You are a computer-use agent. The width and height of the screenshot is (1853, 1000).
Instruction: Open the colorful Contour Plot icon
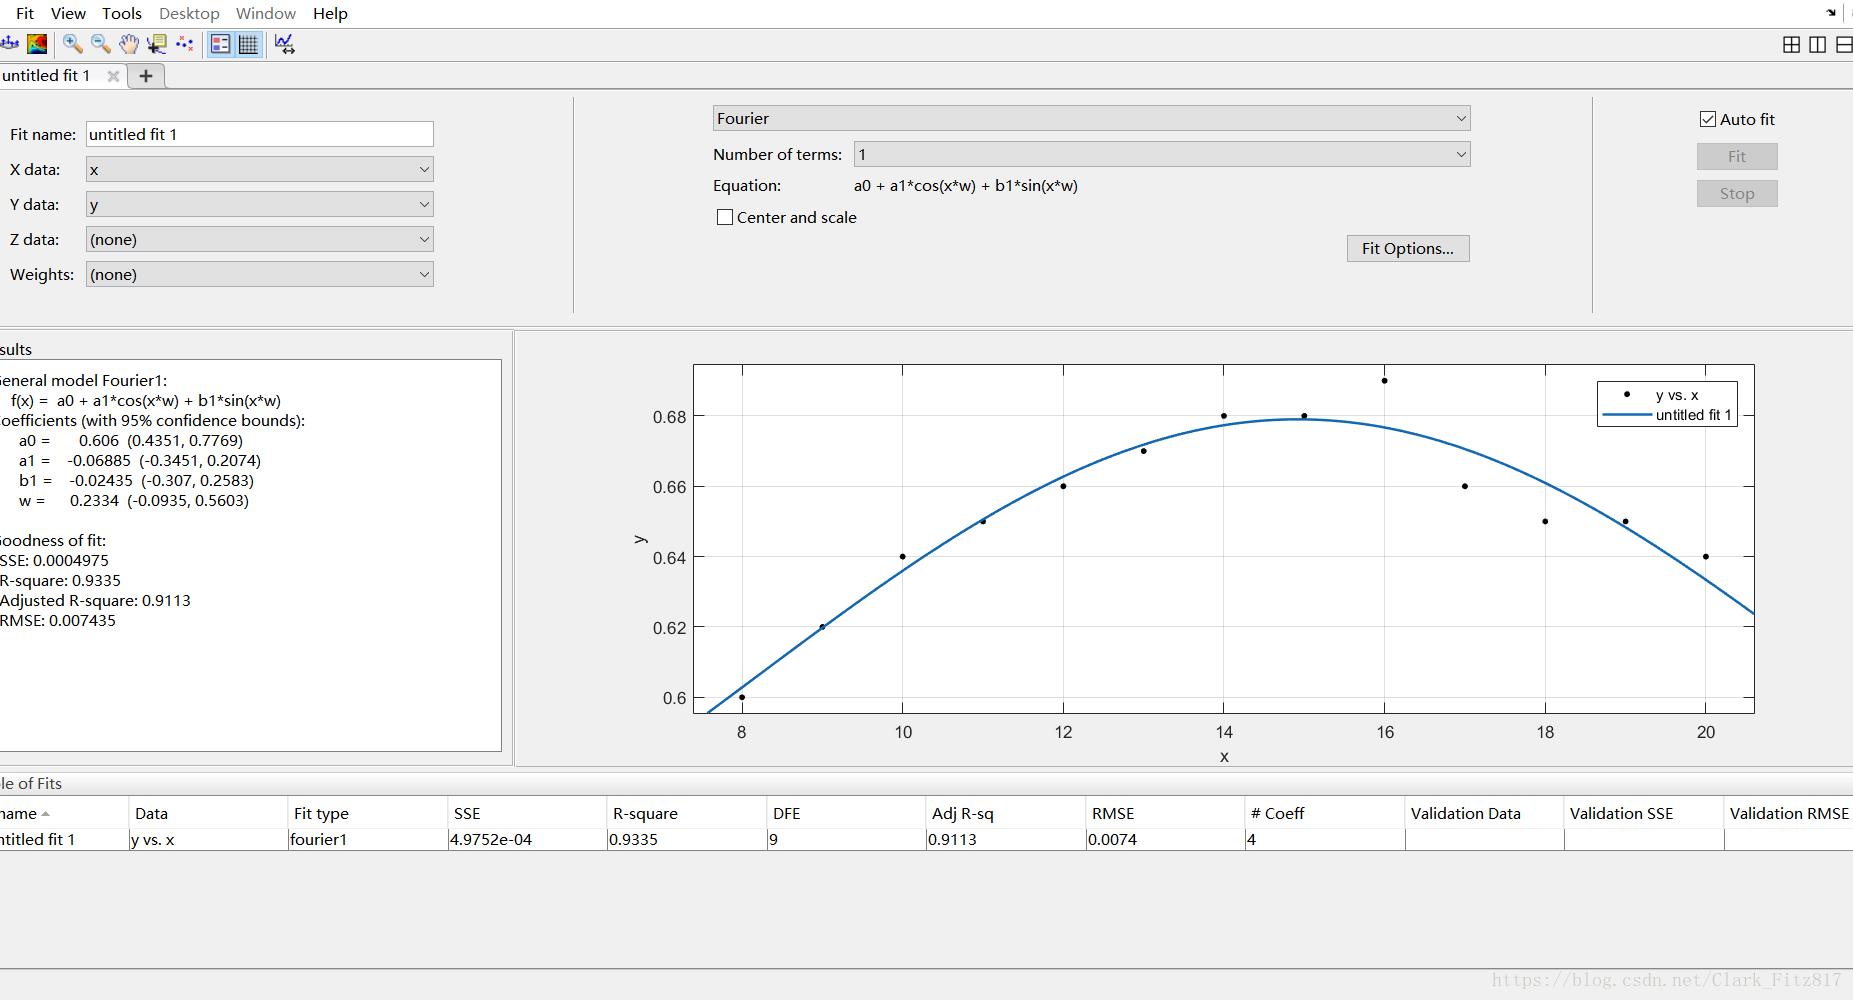[x=37, y=44]
